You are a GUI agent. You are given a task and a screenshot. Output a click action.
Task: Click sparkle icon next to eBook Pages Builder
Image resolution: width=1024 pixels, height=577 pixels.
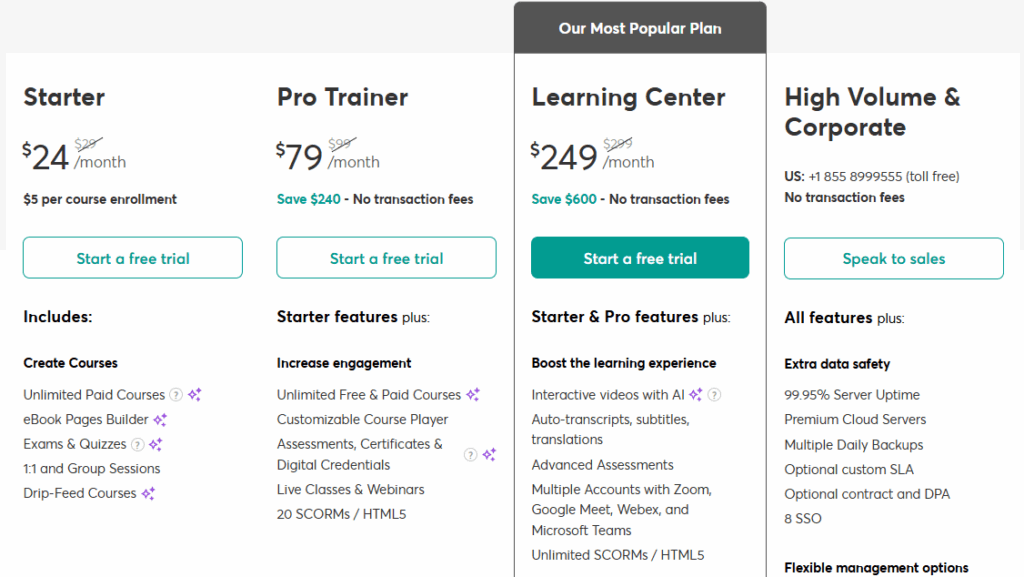coord(160,420)
